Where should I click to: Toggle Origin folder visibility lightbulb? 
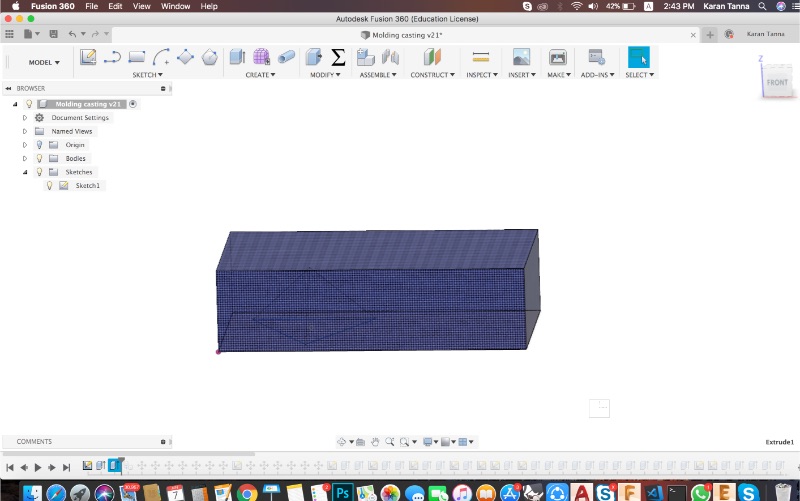tap(39, 145)
